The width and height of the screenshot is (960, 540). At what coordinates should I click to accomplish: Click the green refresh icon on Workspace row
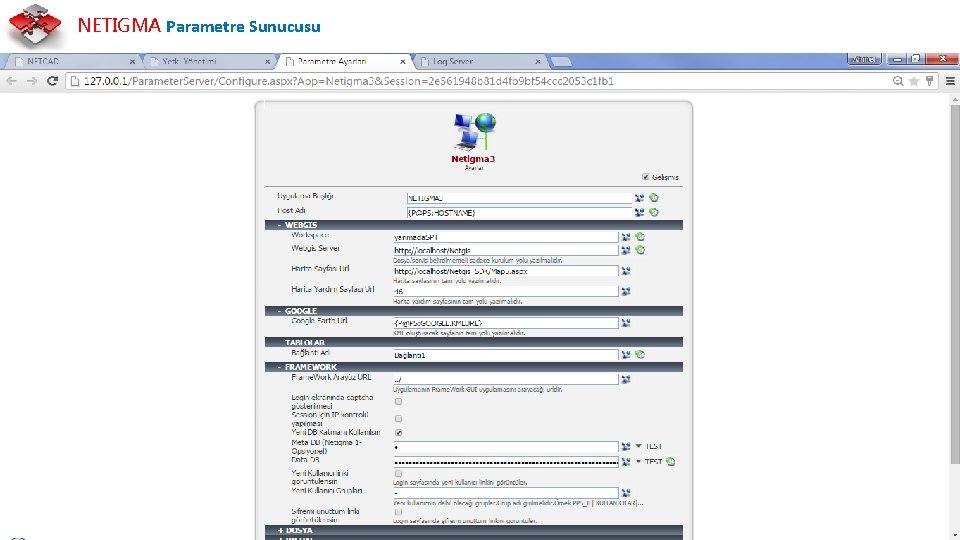click(x=640, y=236)
